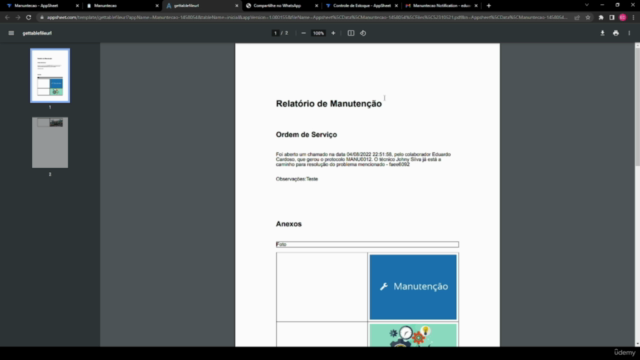Open the browser side panel
Screen dimensions: 640x360
coord(611,18)
